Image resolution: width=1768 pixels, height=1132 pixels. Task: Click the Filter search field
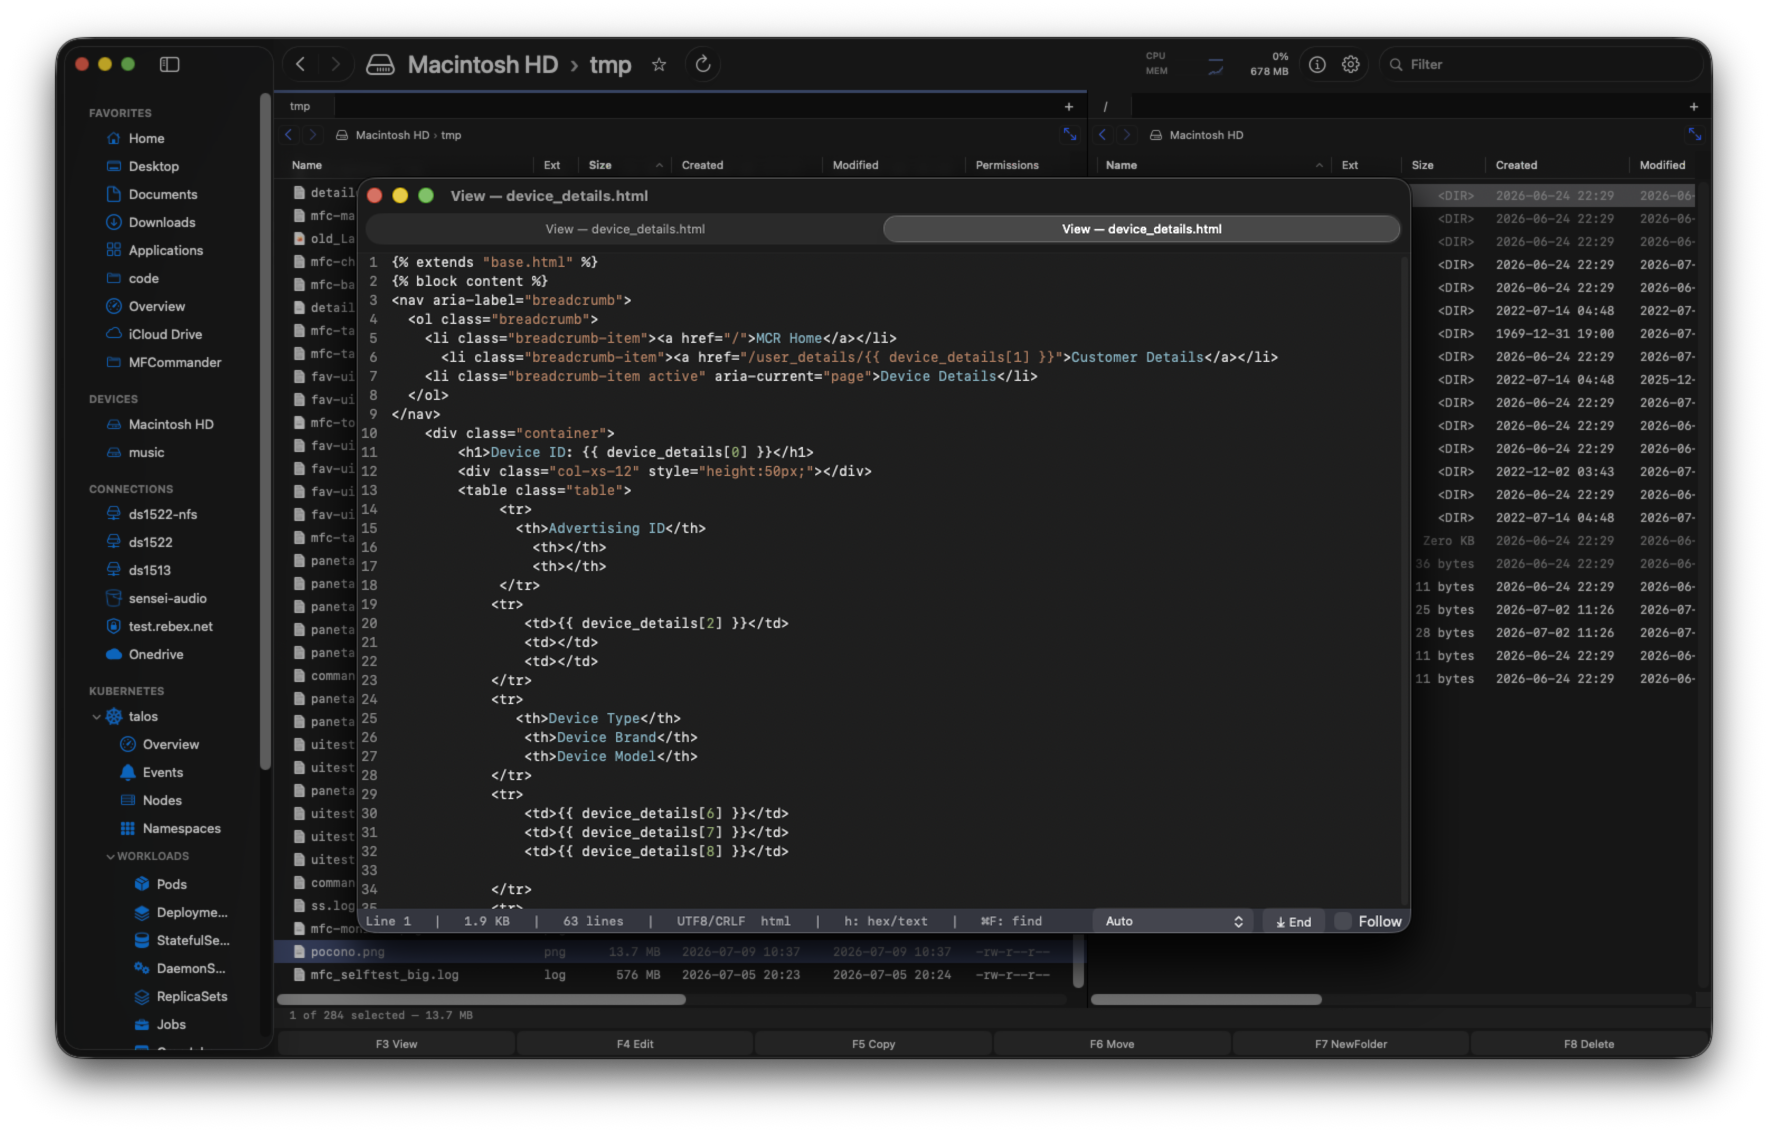(1541, 64)
